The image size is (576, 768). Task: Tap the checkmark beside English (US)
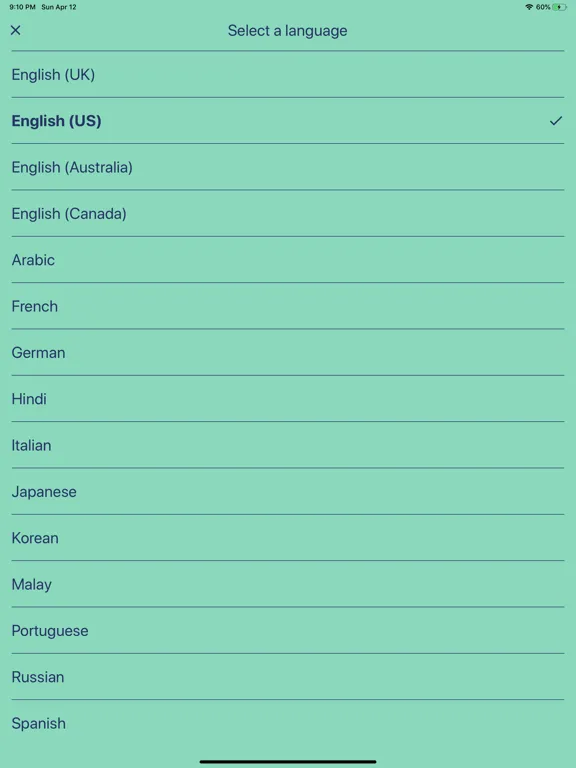[x=555, y=120]
